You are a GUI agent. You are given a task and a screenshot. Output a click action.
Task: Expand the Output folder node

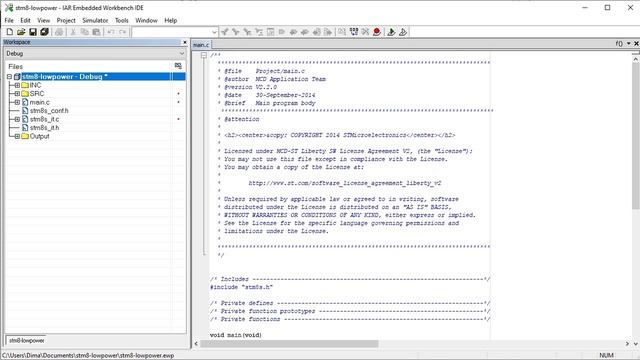17,136
